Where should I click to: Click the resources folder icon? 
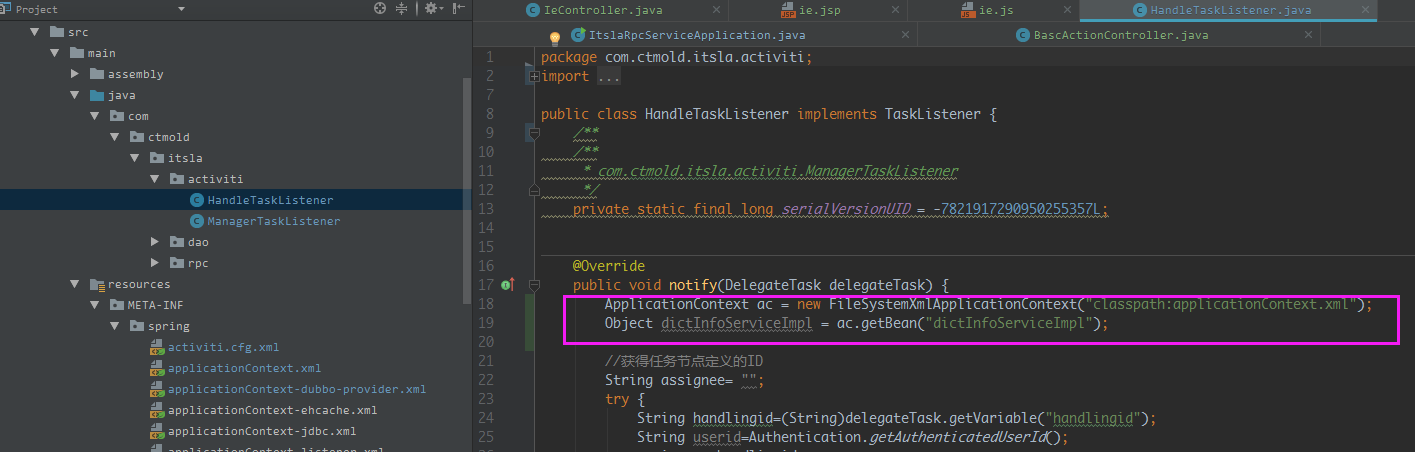point(97,284)
